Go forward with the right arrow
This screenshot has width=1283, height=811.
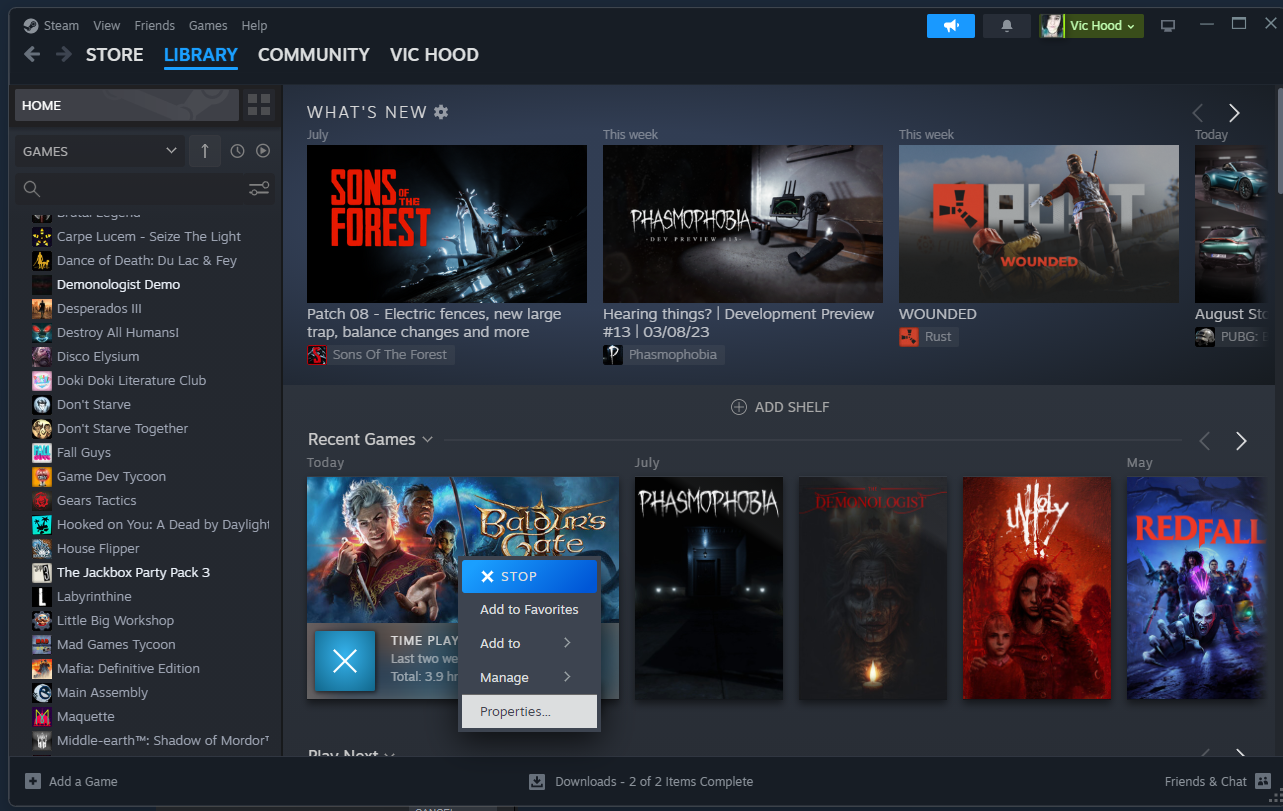(x=63, y=55)
